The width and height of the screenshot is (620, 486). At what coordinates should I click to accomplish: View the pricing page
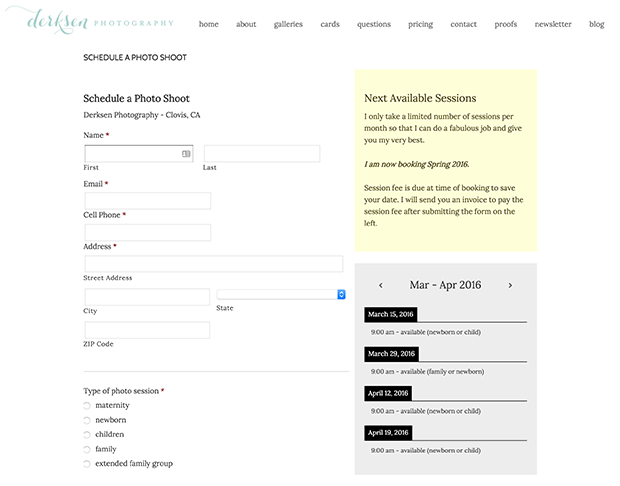tap(420, 24)
